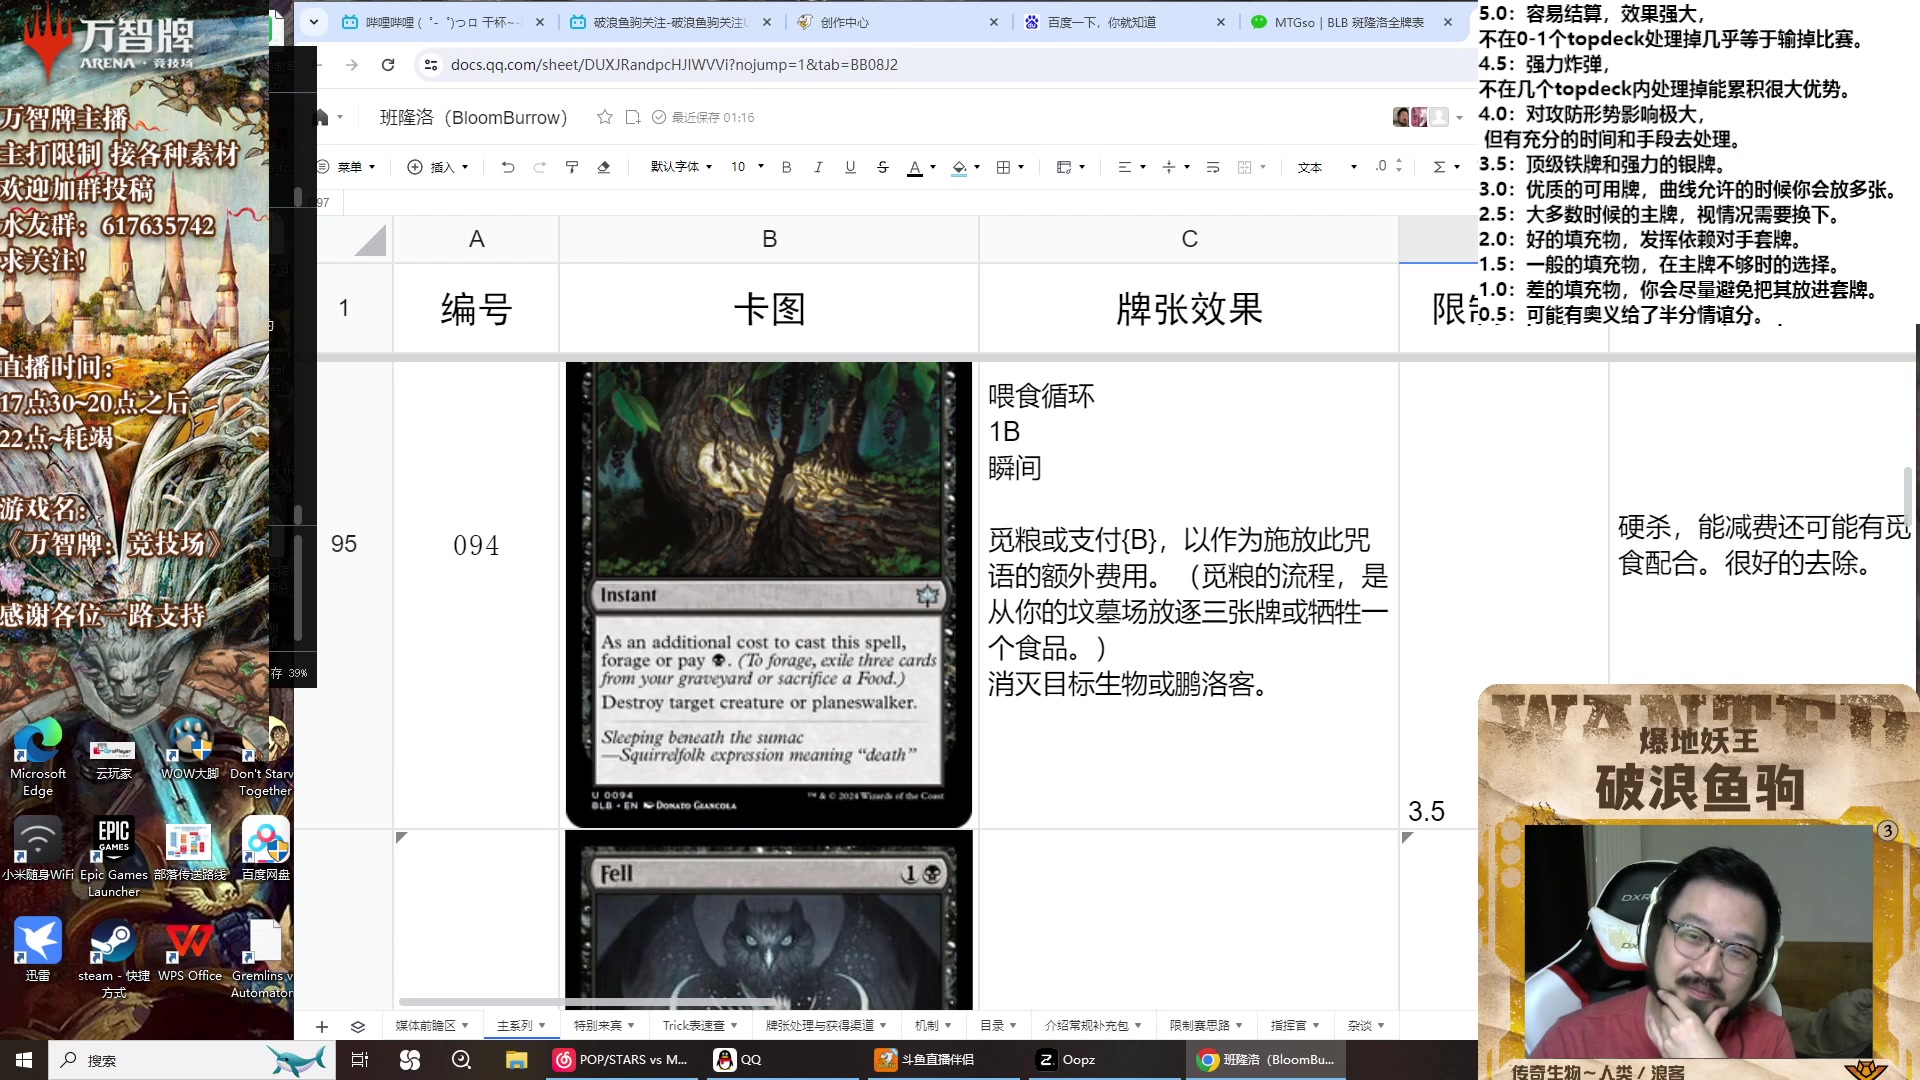This screenshot has width=1920, height=1080.
Task: Switch to the MTGso BLB browser tab
Action: (x=1352, y=22)
